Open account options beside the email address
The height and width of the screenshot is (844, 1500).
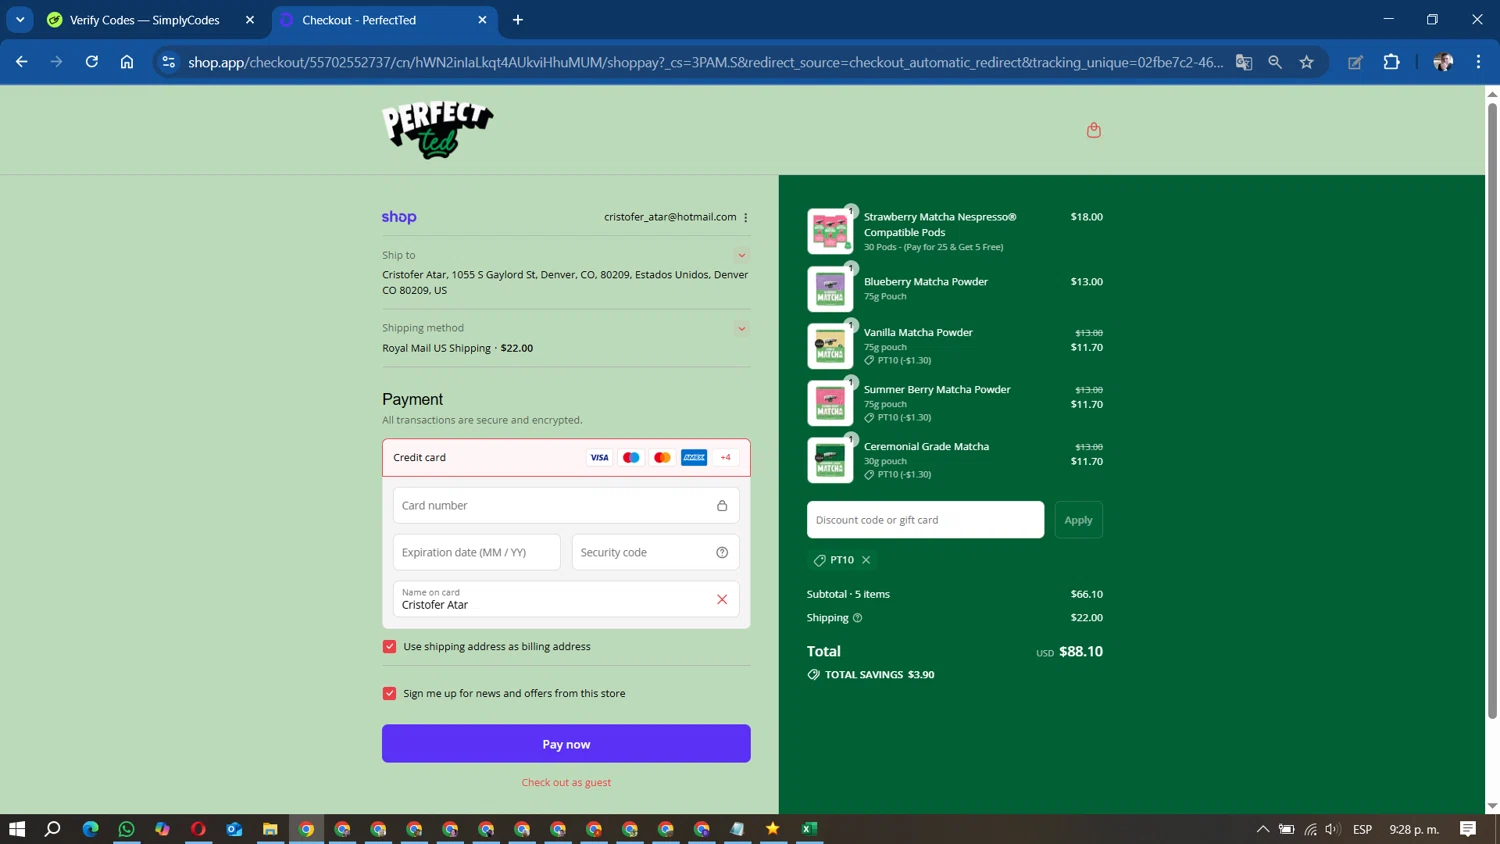[746, 217]
